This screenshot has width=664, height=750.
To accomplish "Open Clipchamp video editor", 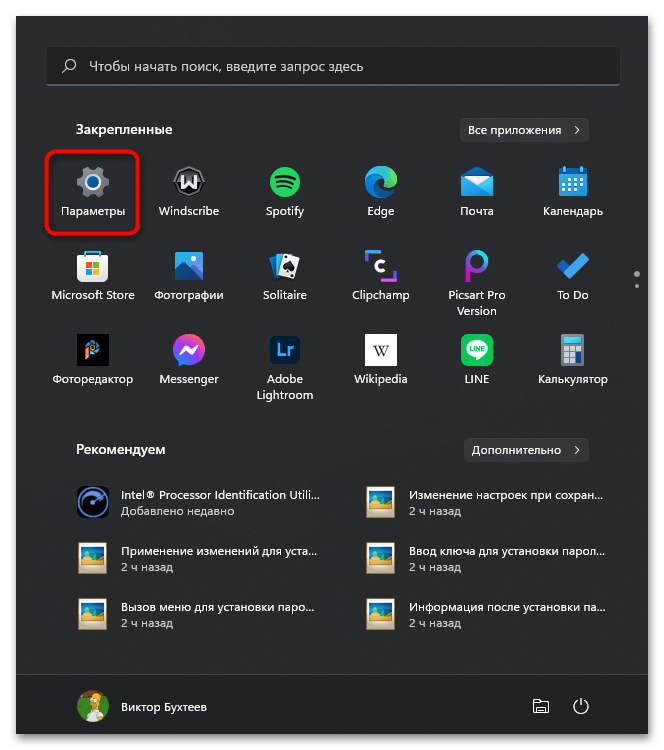I will pos(381,276).
